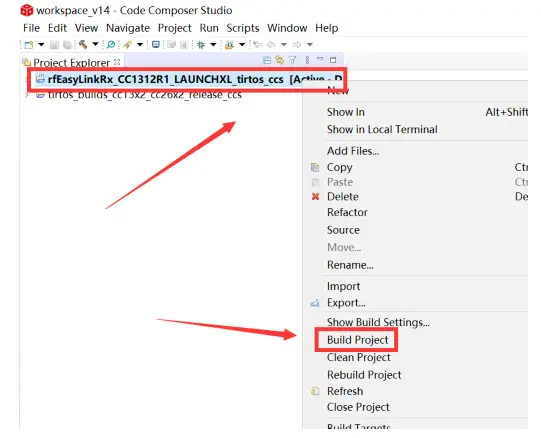Open the Source submenu
Image resolution: width=541 pixels, height=438 pixels.
343,230
